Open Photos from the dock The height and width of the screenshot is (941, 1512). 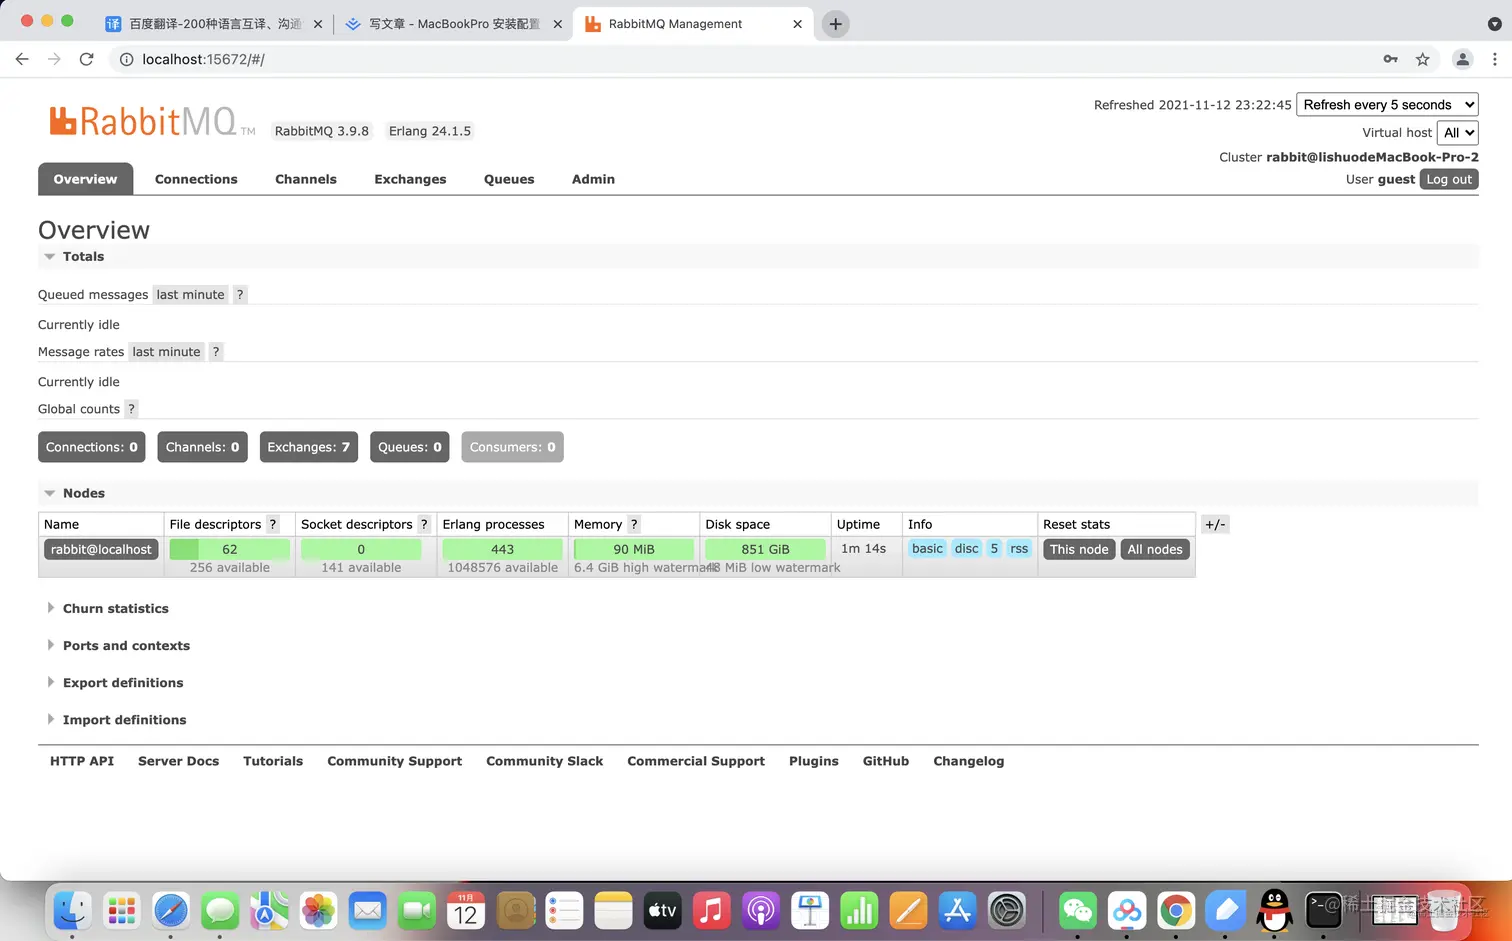coord(318,910)
